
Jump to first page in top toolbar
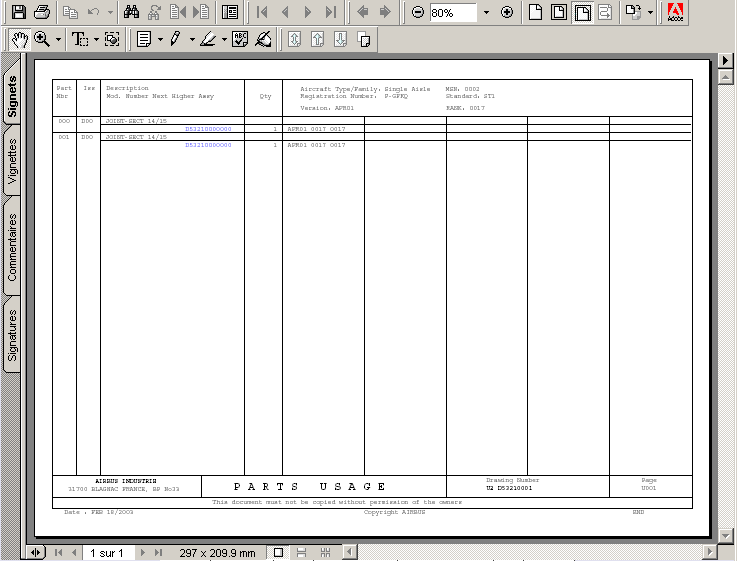click(262, 12)
